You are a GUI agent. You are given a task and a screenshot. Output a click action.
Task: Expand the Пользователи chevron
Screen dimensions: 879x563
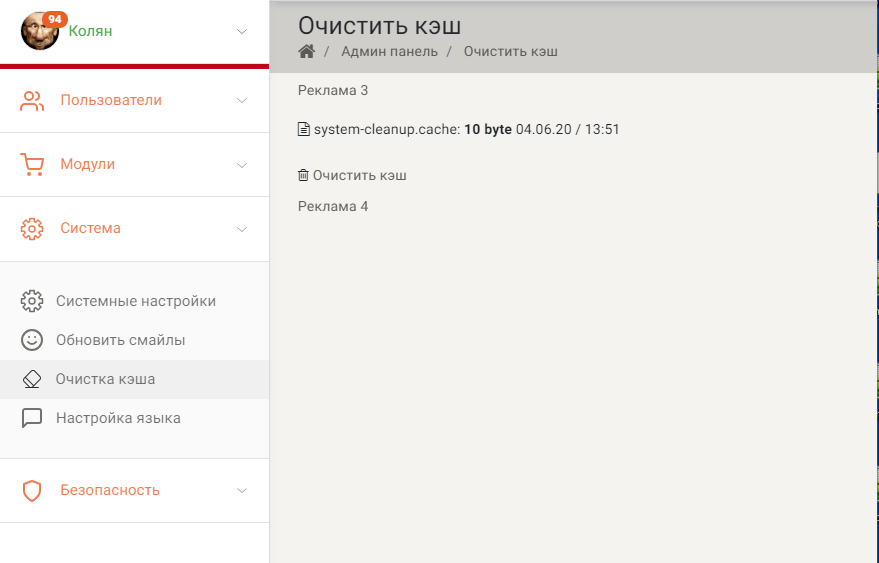click(242, 101)
